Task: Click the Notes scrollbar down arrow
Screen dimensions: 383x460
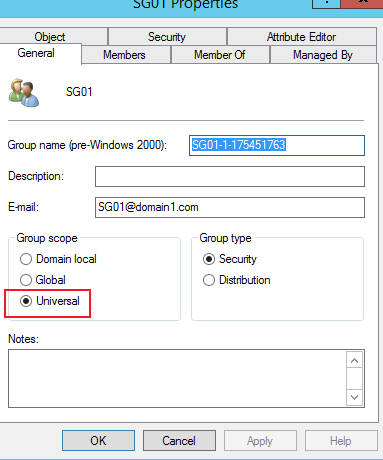Action: (355, 397)
